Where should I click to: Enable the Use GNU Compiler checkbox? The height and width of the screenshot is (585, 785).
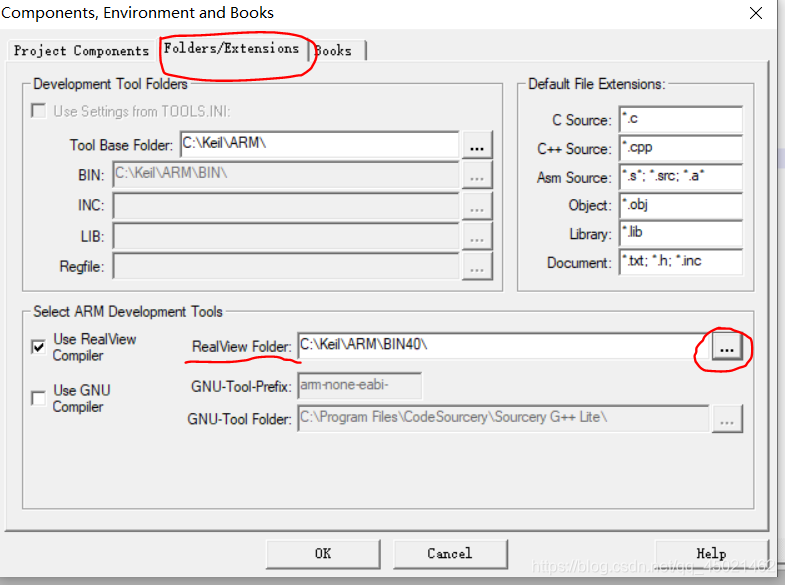coord(39,398)
